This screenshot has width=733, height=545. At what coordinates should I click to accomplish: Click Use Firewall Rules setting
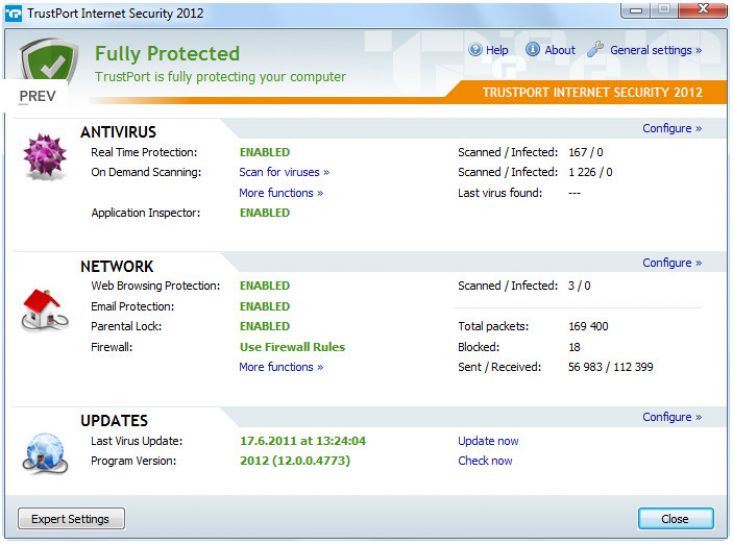(292, 347)
